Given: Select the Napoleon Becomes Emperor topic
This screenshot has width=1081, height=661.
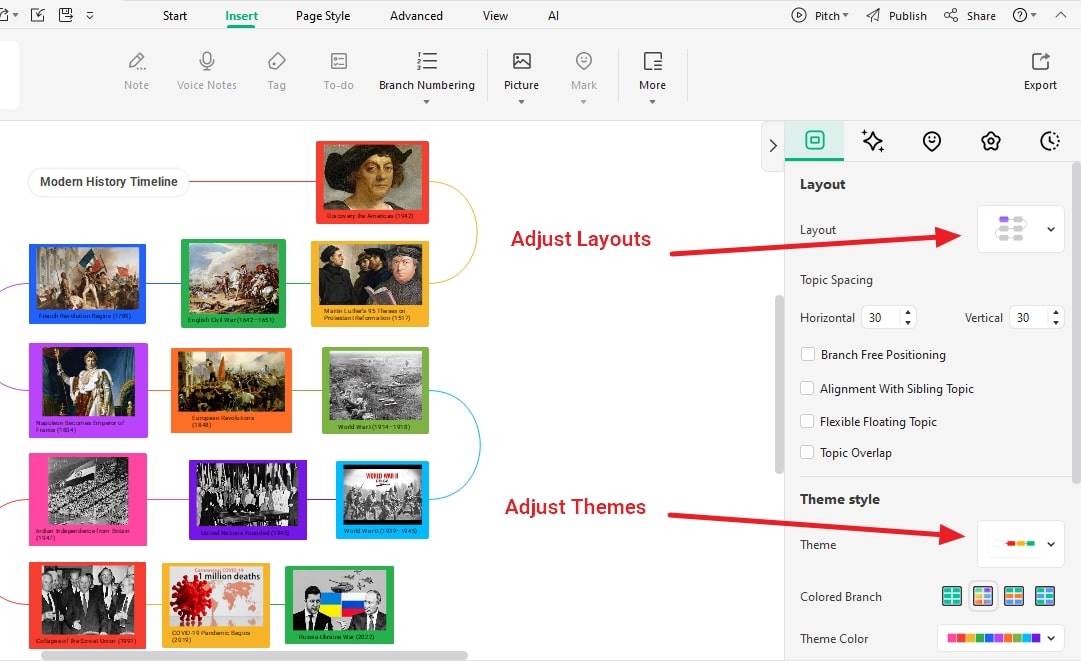Looking at the screenshot, I should (88, 390).
